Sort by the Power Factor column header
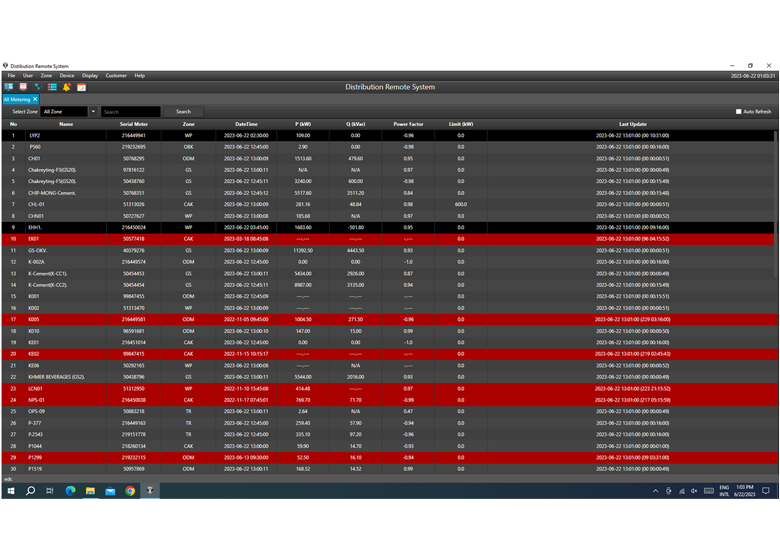 408,124
